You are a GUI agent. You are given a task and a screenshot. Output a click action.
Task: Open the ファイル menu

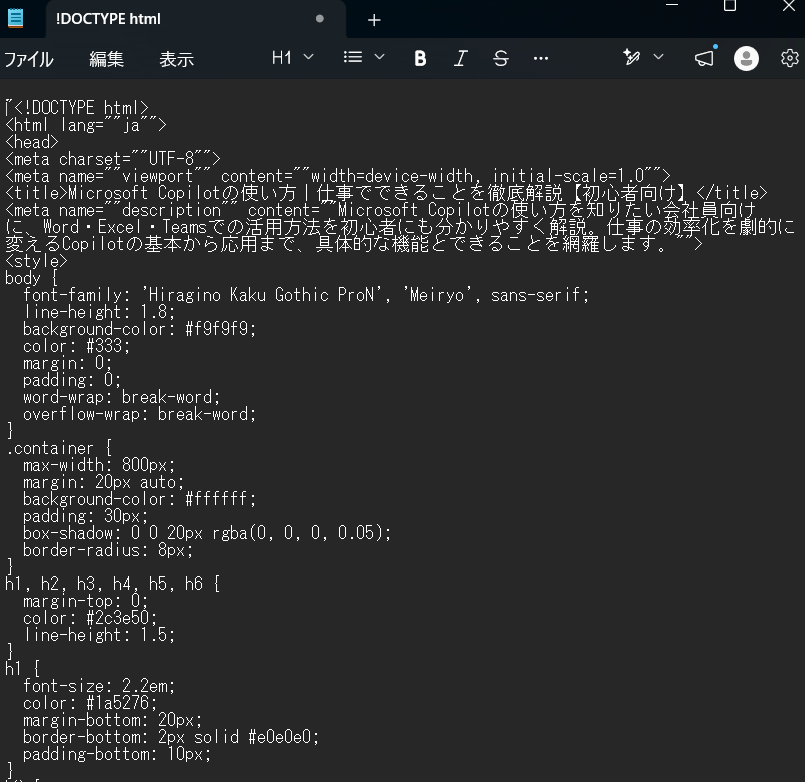(x=29, y=59)
